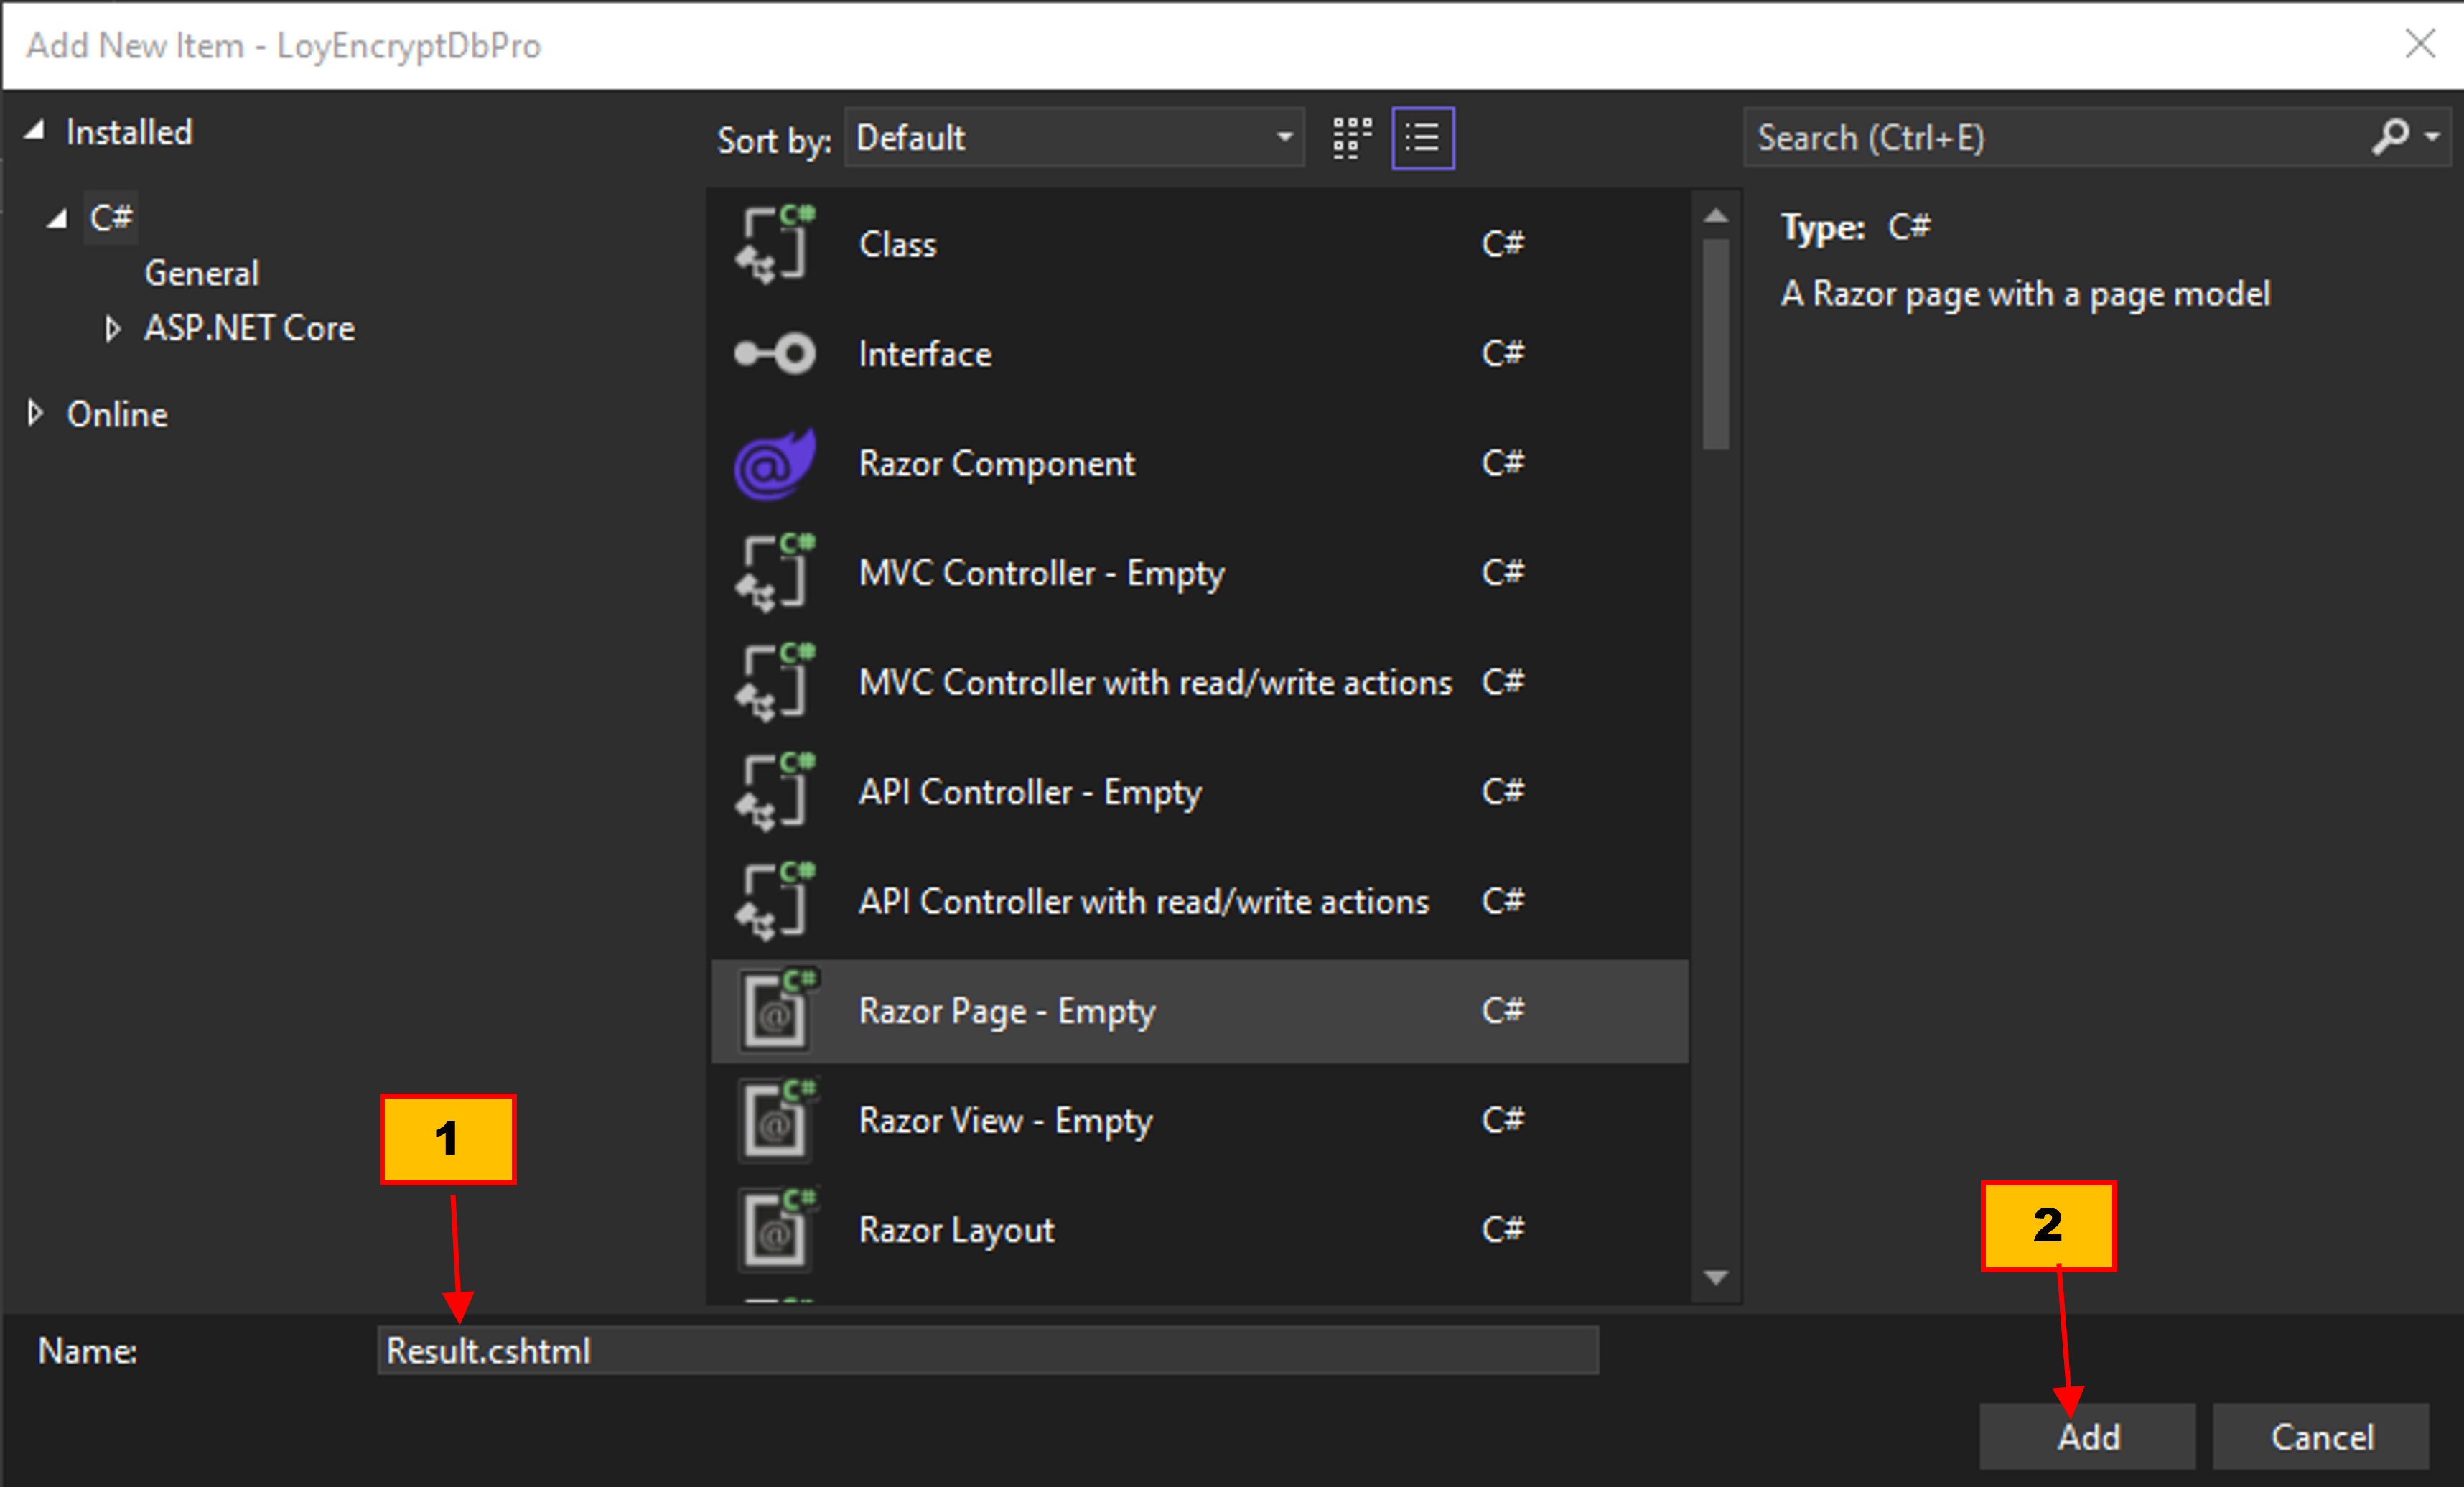Choose the purple Razor Component icon
The image size is (2464, 1487).
click(x=774, y=464)
